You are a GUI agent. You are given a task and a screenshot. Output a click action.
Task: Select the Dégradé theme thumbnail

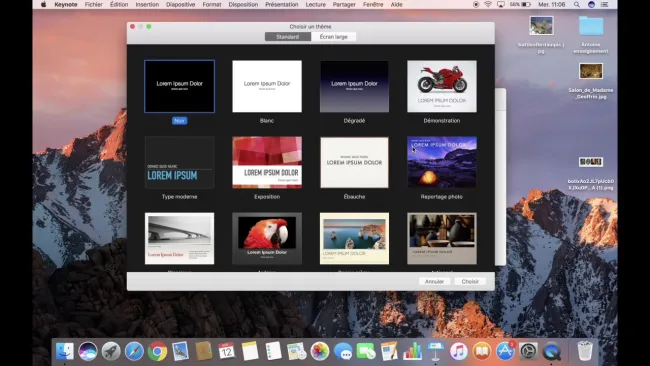pyautogui.click(x=354, y=86)
